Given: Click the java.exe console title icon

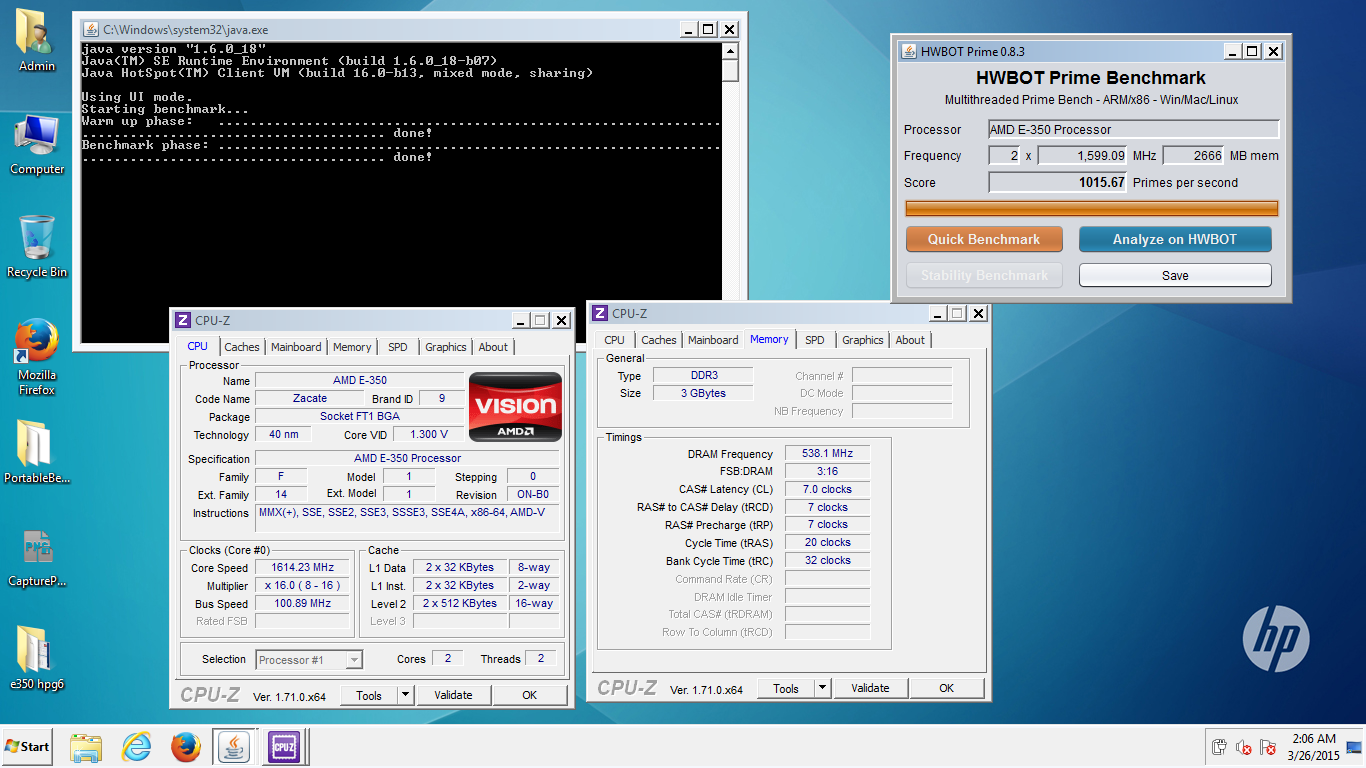Looking at the screenshot, I should point(90,30).
